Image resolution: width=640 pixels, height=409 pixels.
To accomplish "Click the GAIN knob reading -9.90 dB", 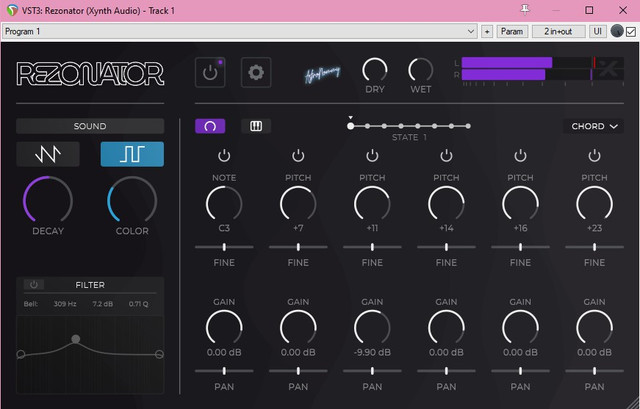I will tap(372, 328).
